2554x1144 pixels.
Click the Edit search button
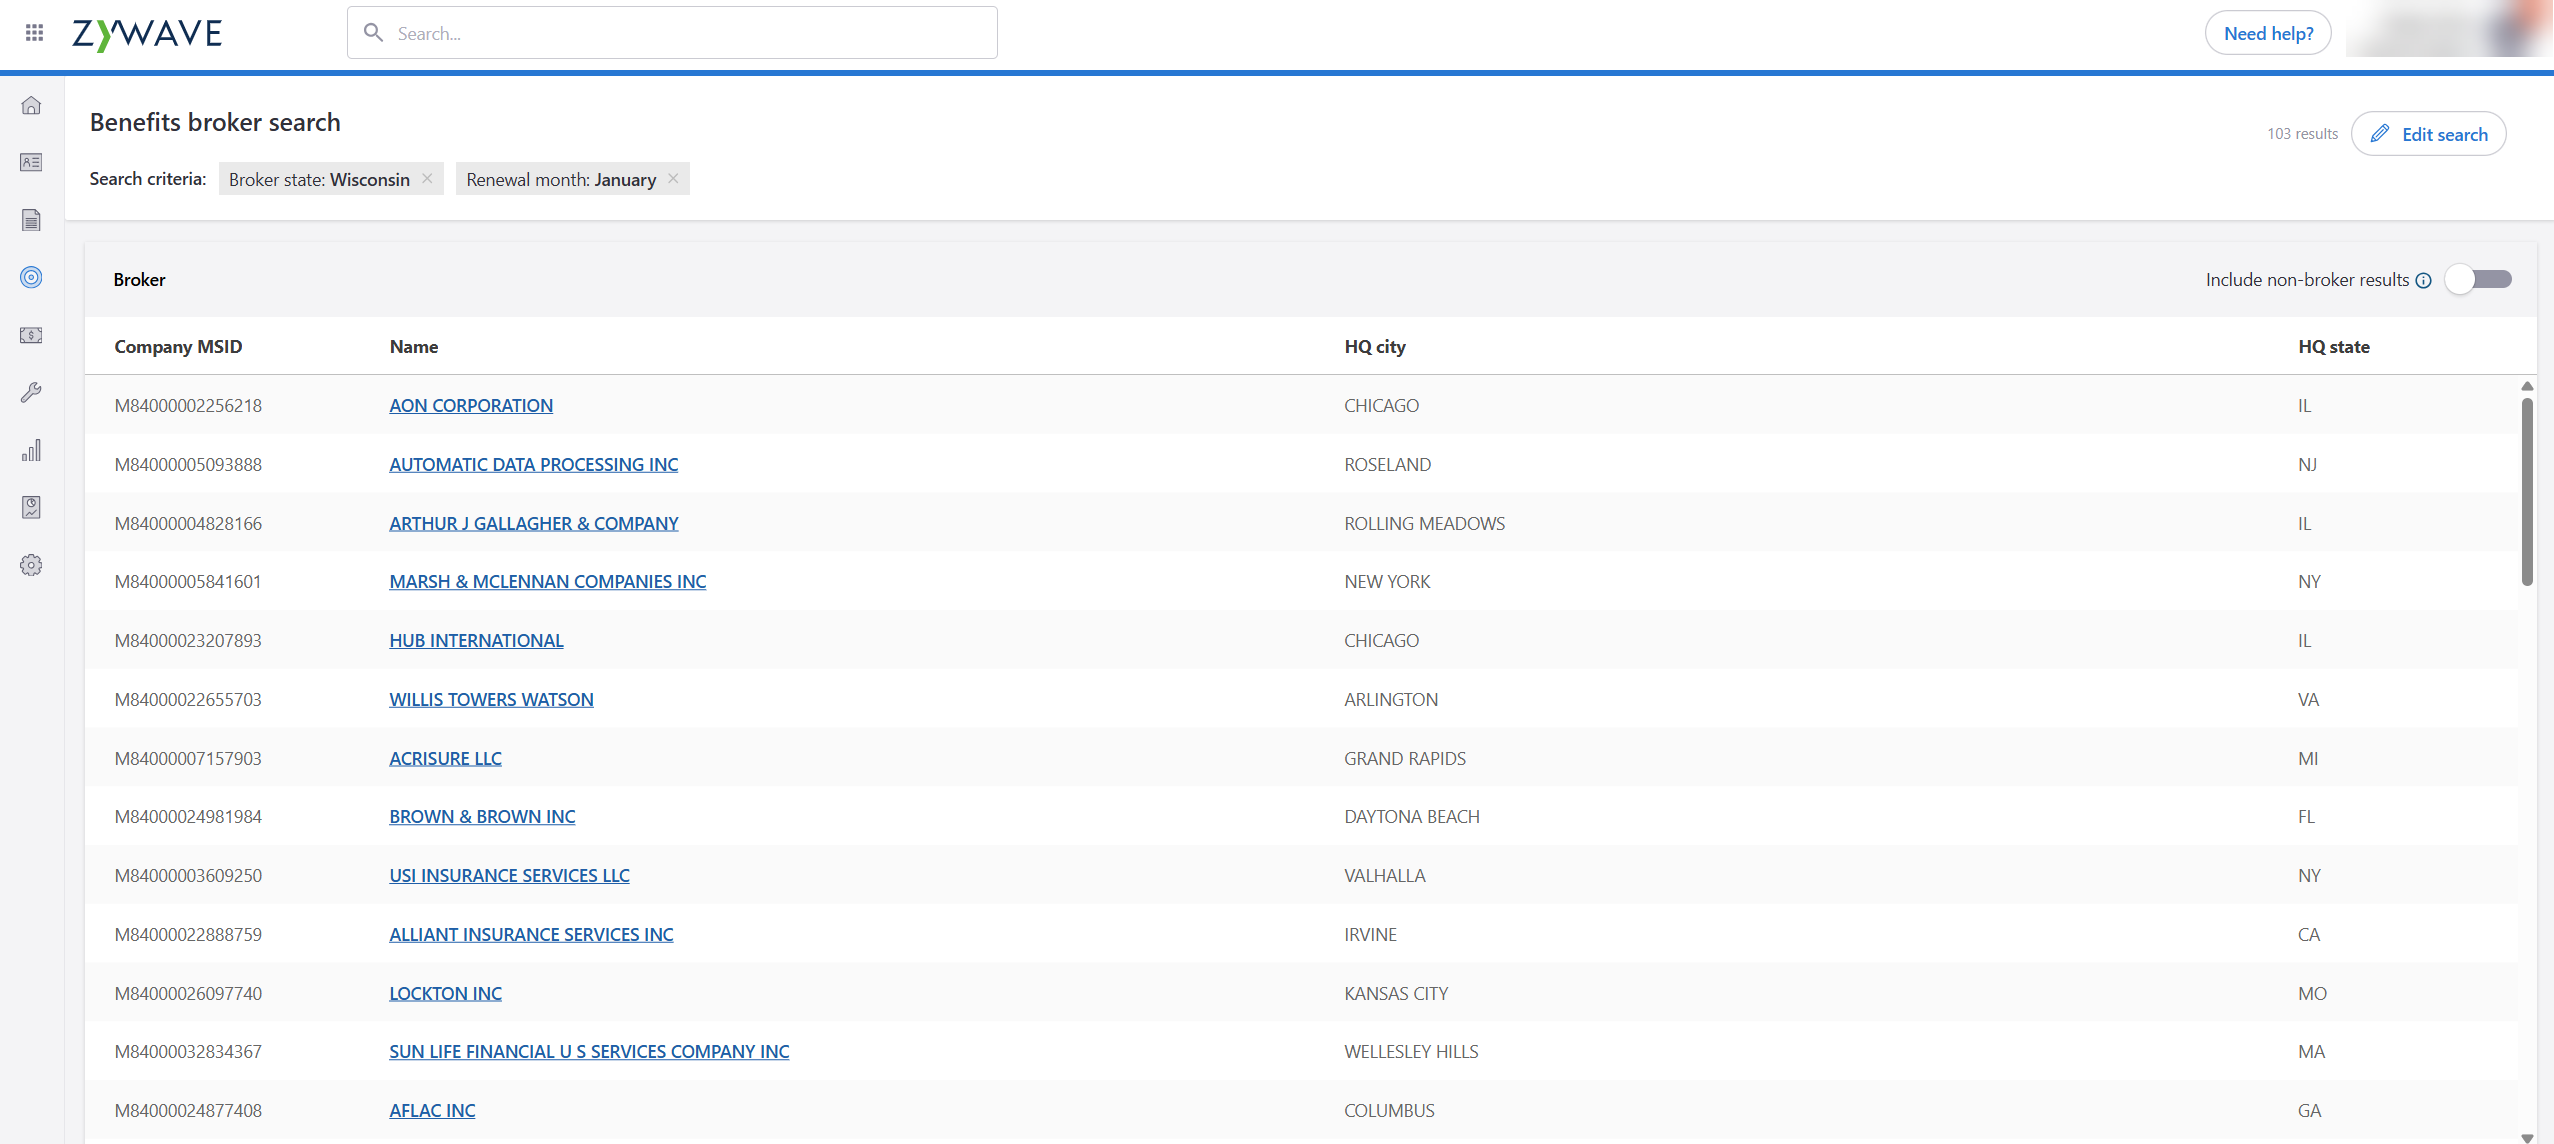2428,134
